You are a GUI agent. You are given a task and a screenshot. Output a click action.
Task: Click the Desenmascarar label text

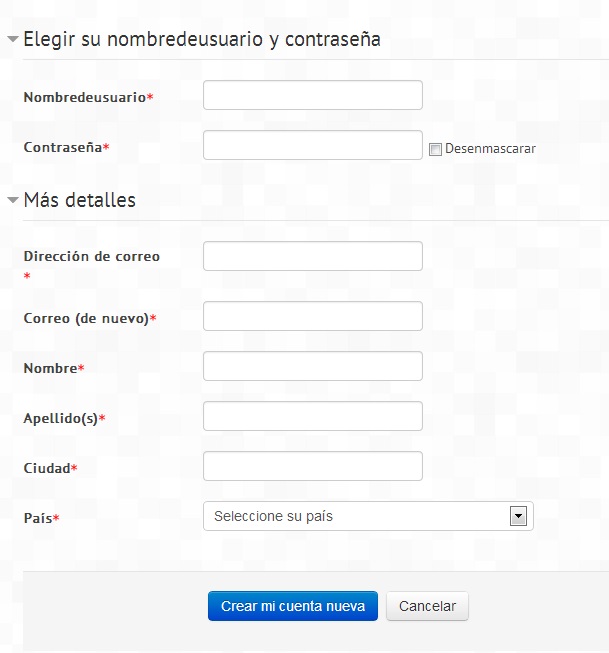pyautogui.click(x=490, y=149)
